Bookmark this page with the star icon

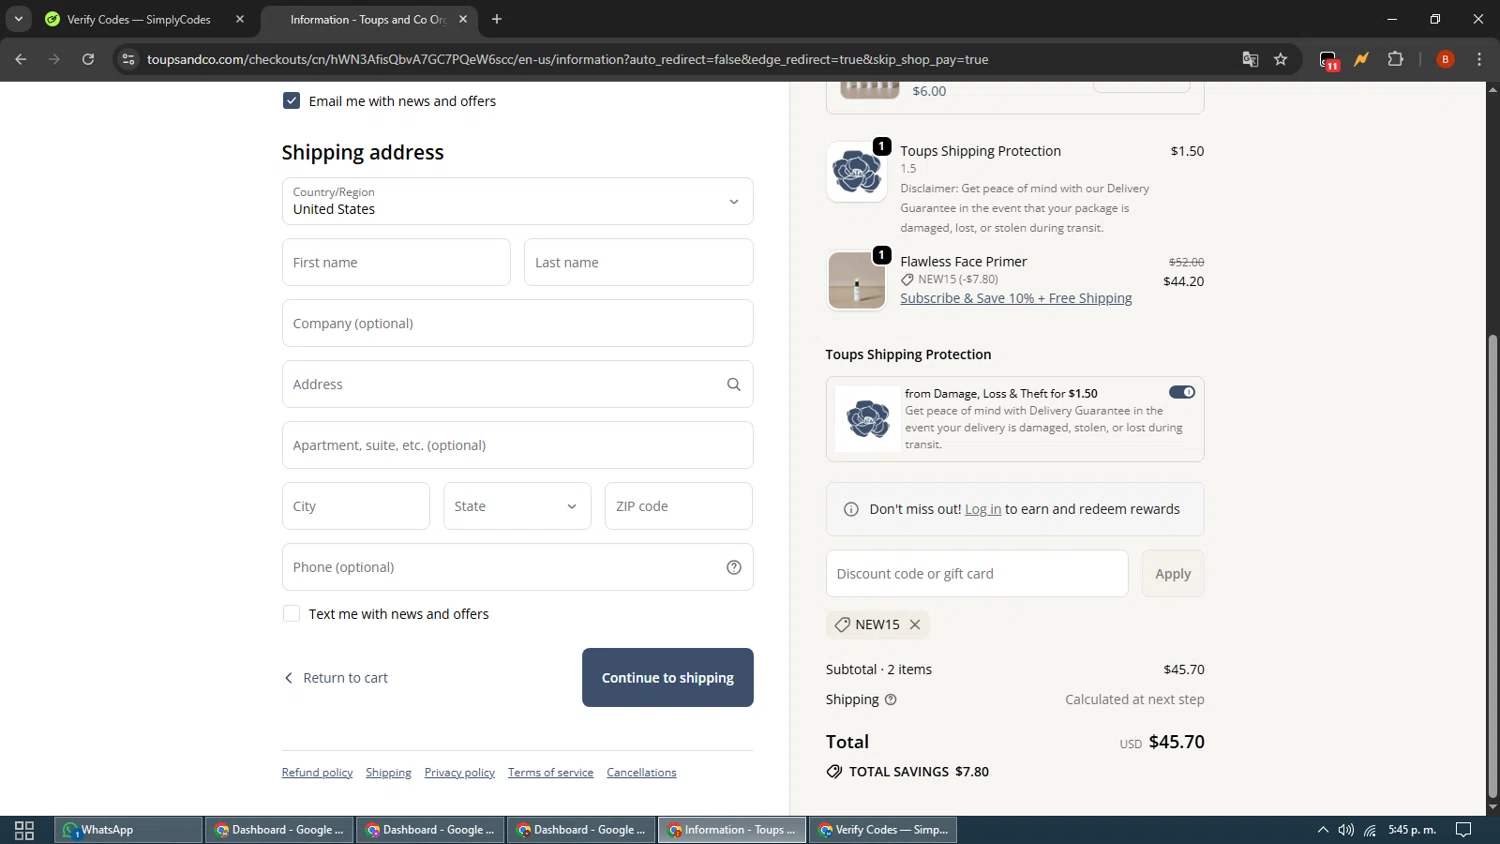pyautogui.click(x=1281, y=59)
